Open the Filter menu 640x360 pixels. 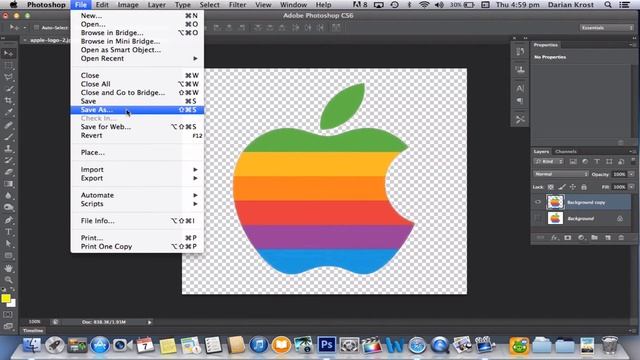click(238, 5)
